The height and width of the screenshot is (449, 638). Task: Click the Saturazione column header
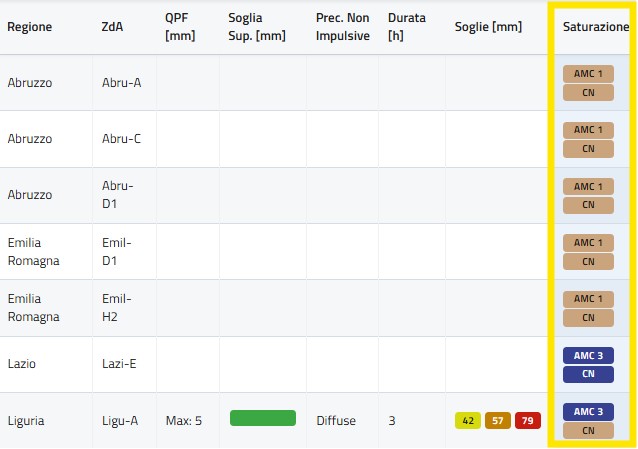595,27
